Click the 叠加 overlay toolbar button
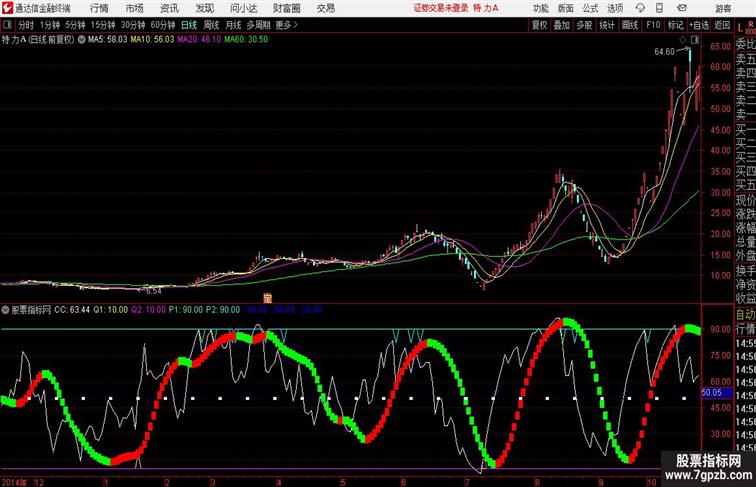 (x=562, y=25)
